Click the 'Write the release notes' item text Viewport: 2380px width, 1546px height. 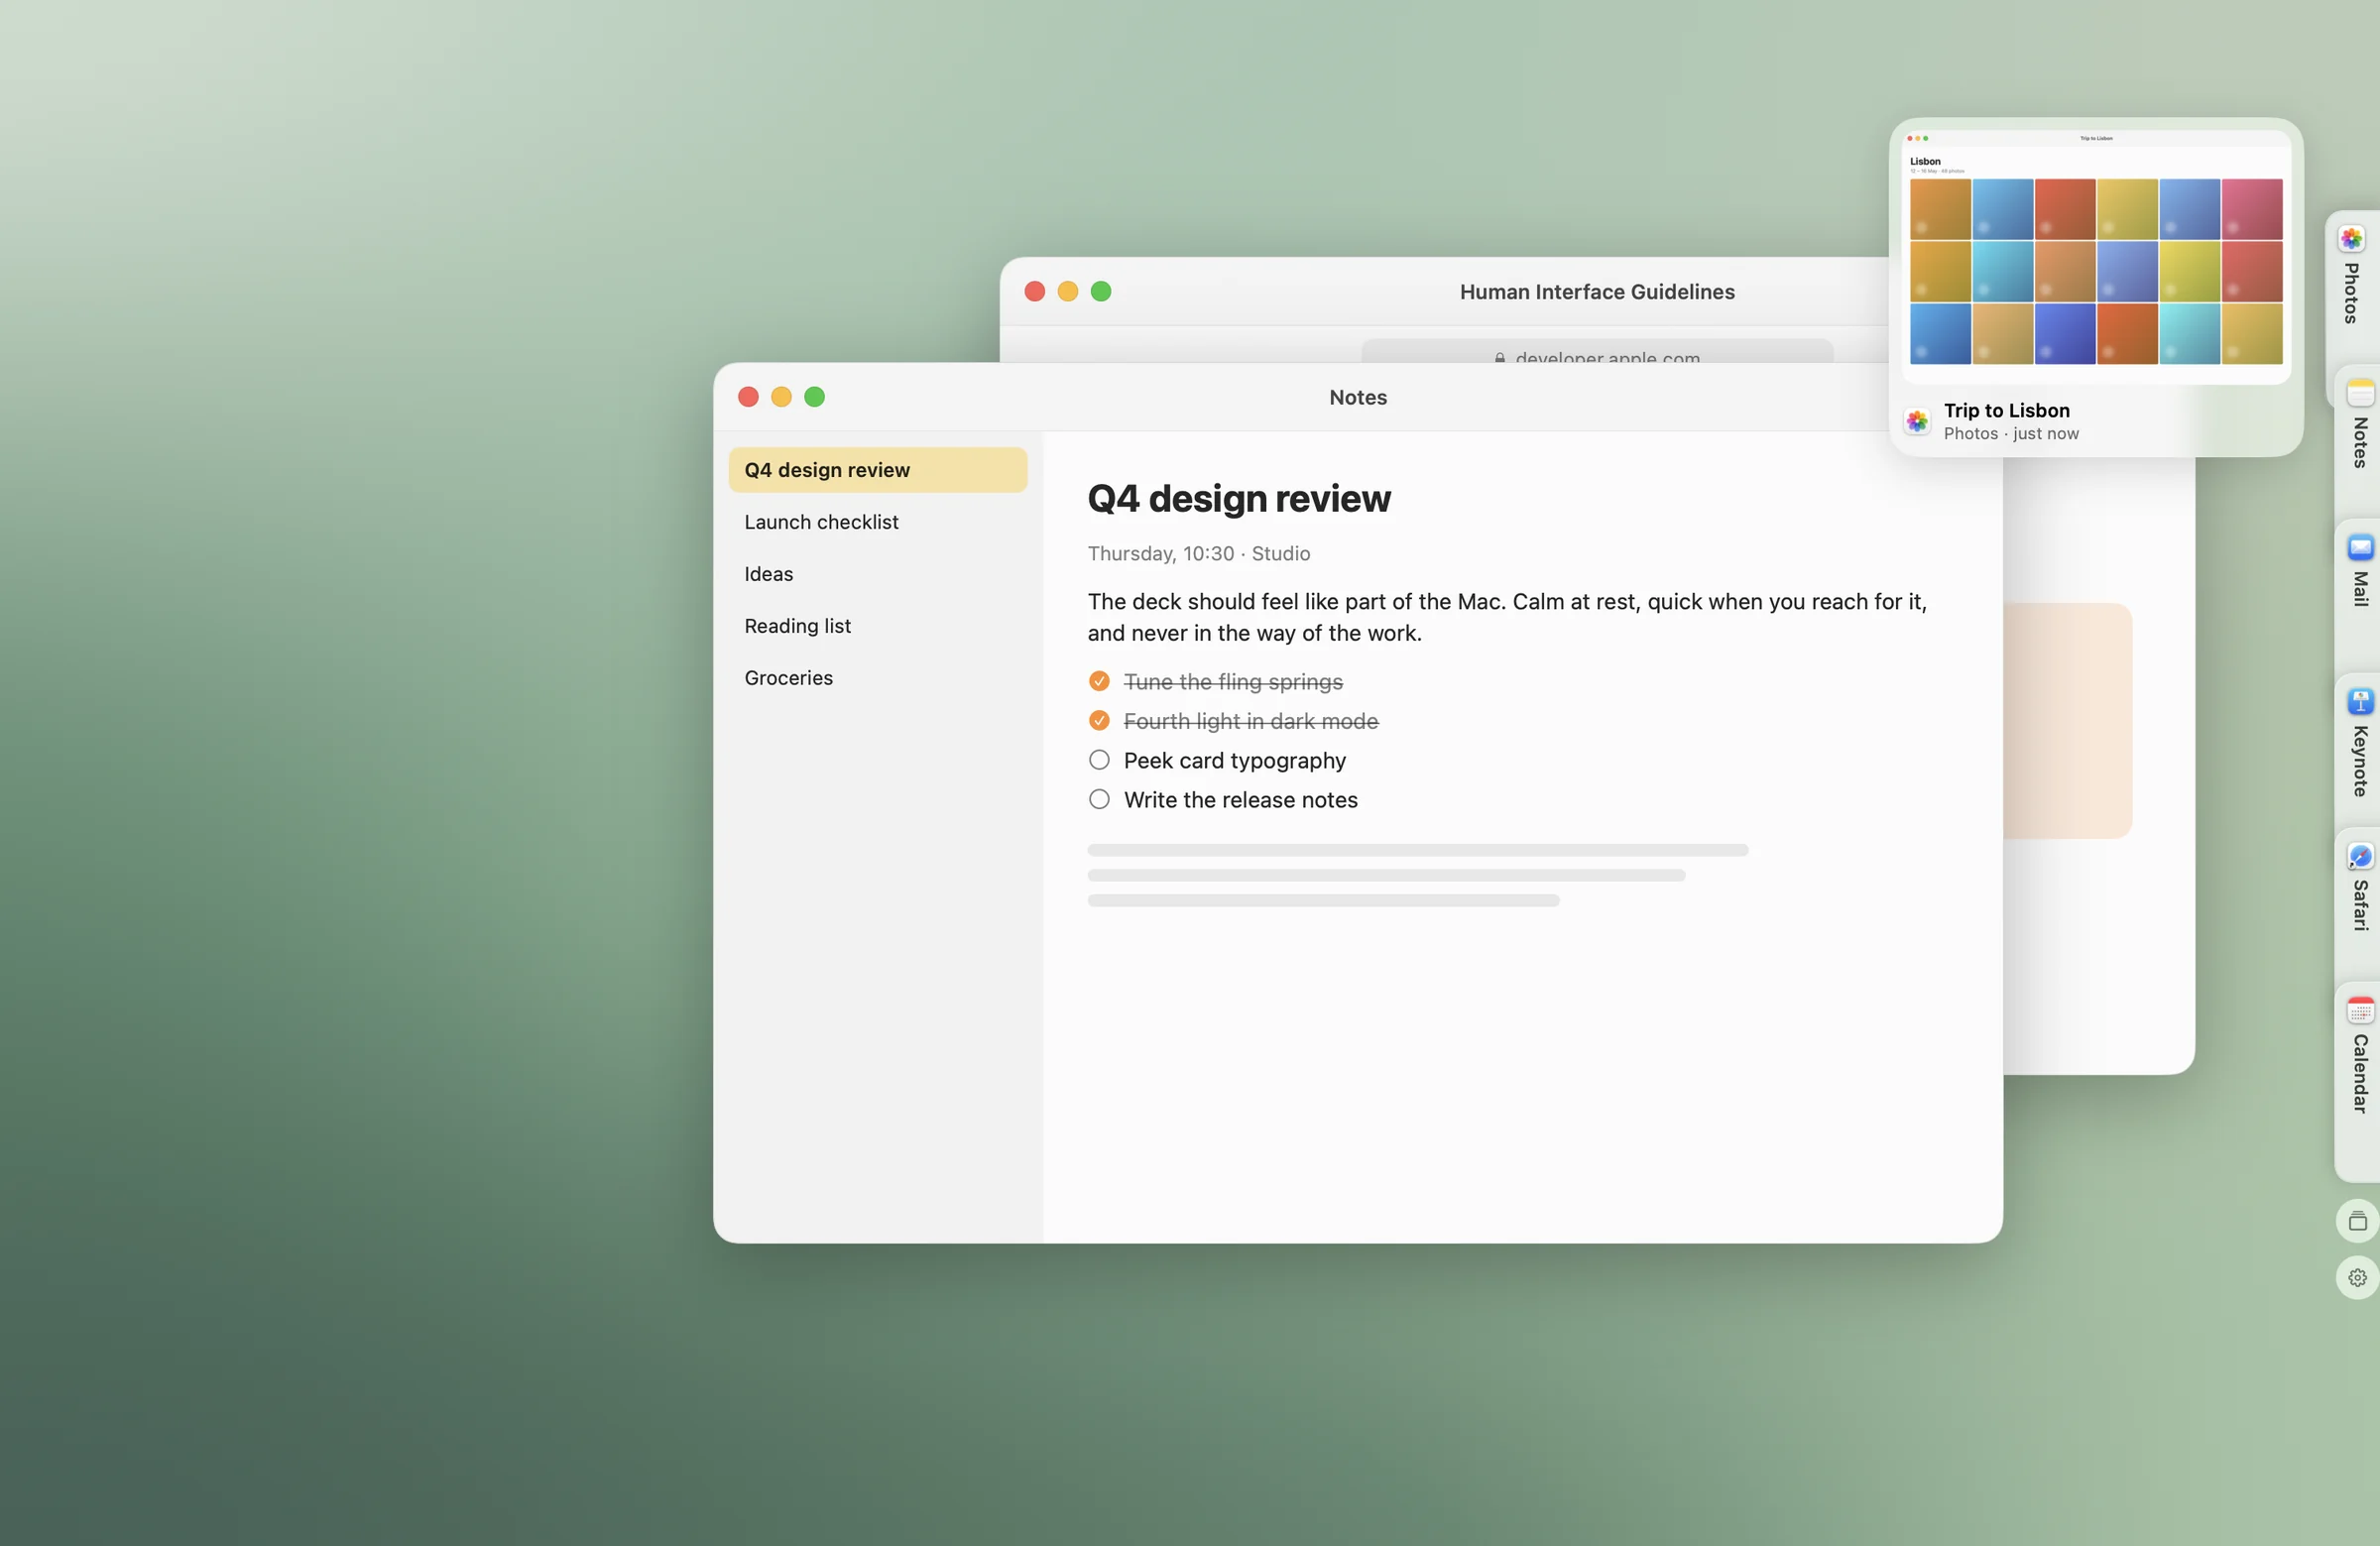point(1240,800)
